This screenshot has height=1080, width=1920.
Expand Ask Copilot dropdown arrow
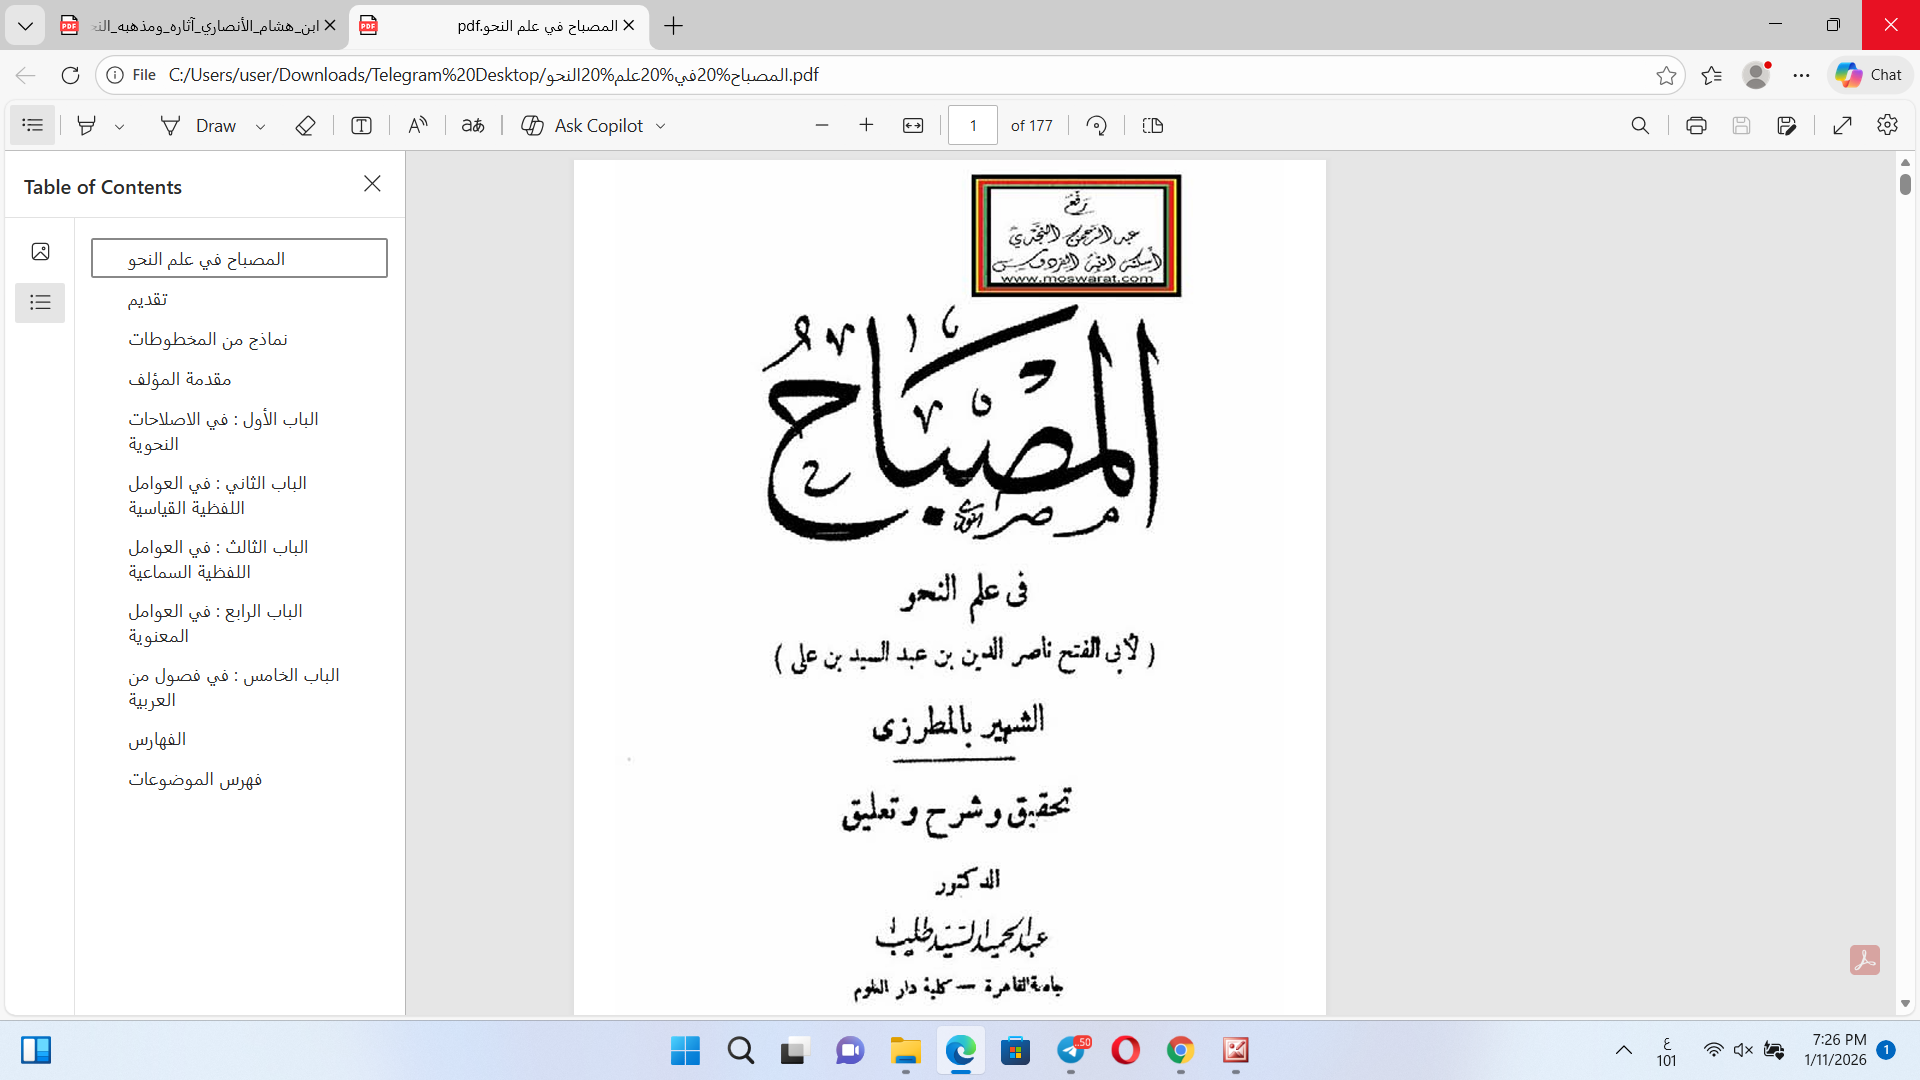pos(660,126)
